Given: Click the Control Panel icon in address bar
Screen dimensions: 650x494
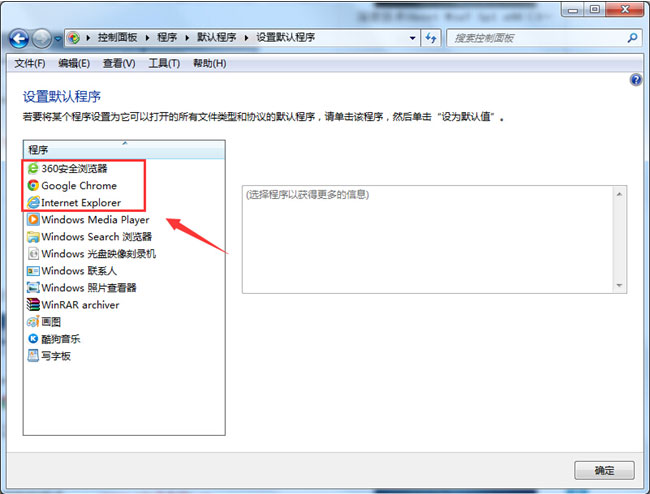Looking at the screenshot, I should (x=73, y=38).
